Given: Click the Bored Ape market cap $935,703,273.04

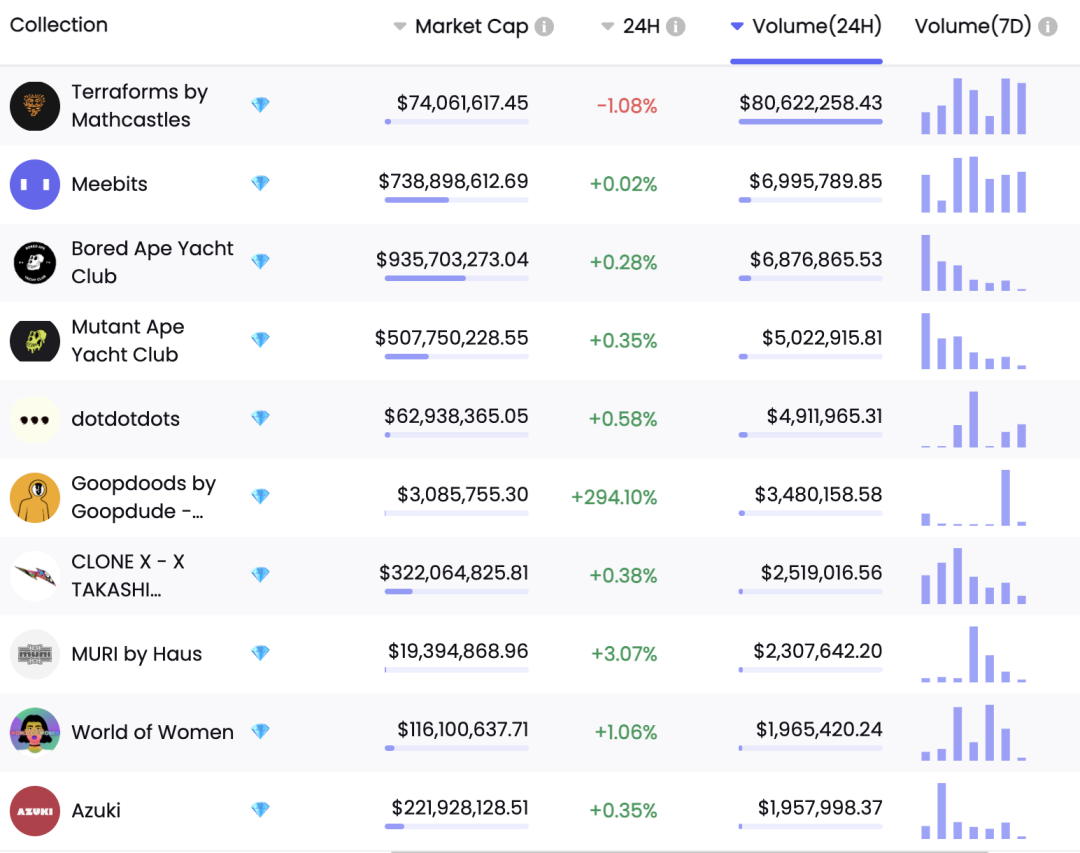Looking at the screenshot, I should tap(452, 260).
